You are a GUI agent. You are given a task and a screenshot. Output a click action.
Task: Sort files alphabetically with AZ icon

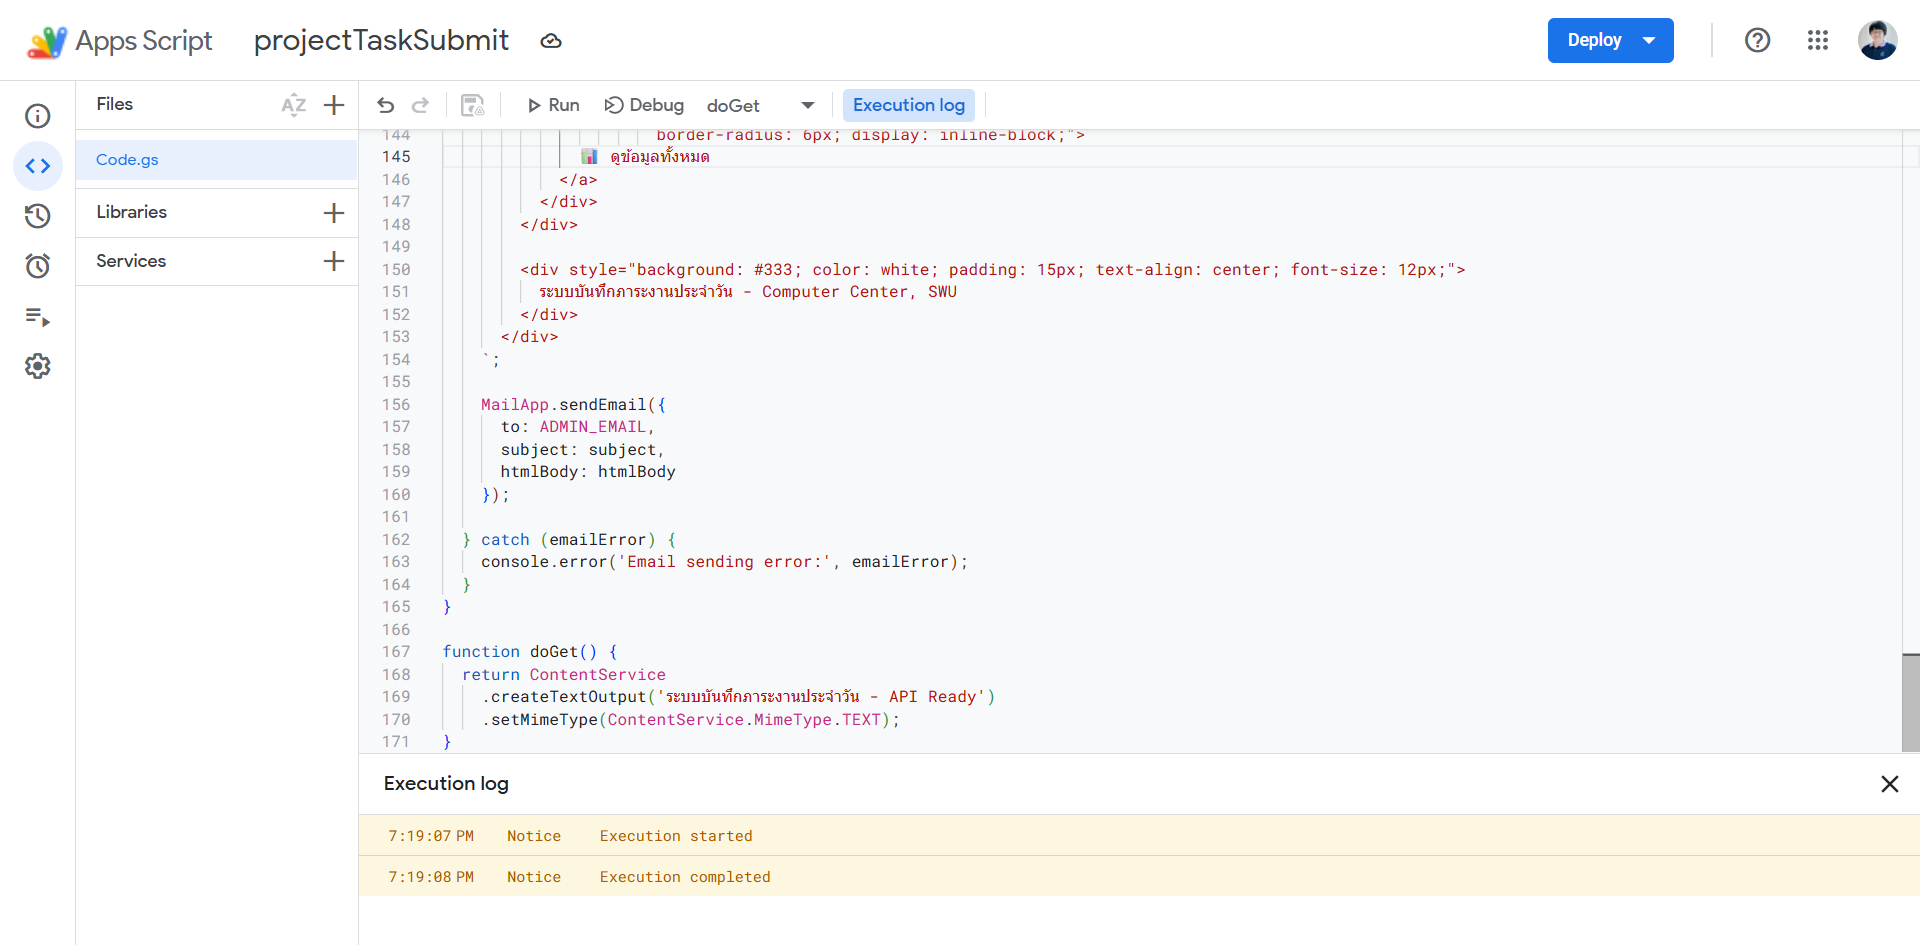293,105
